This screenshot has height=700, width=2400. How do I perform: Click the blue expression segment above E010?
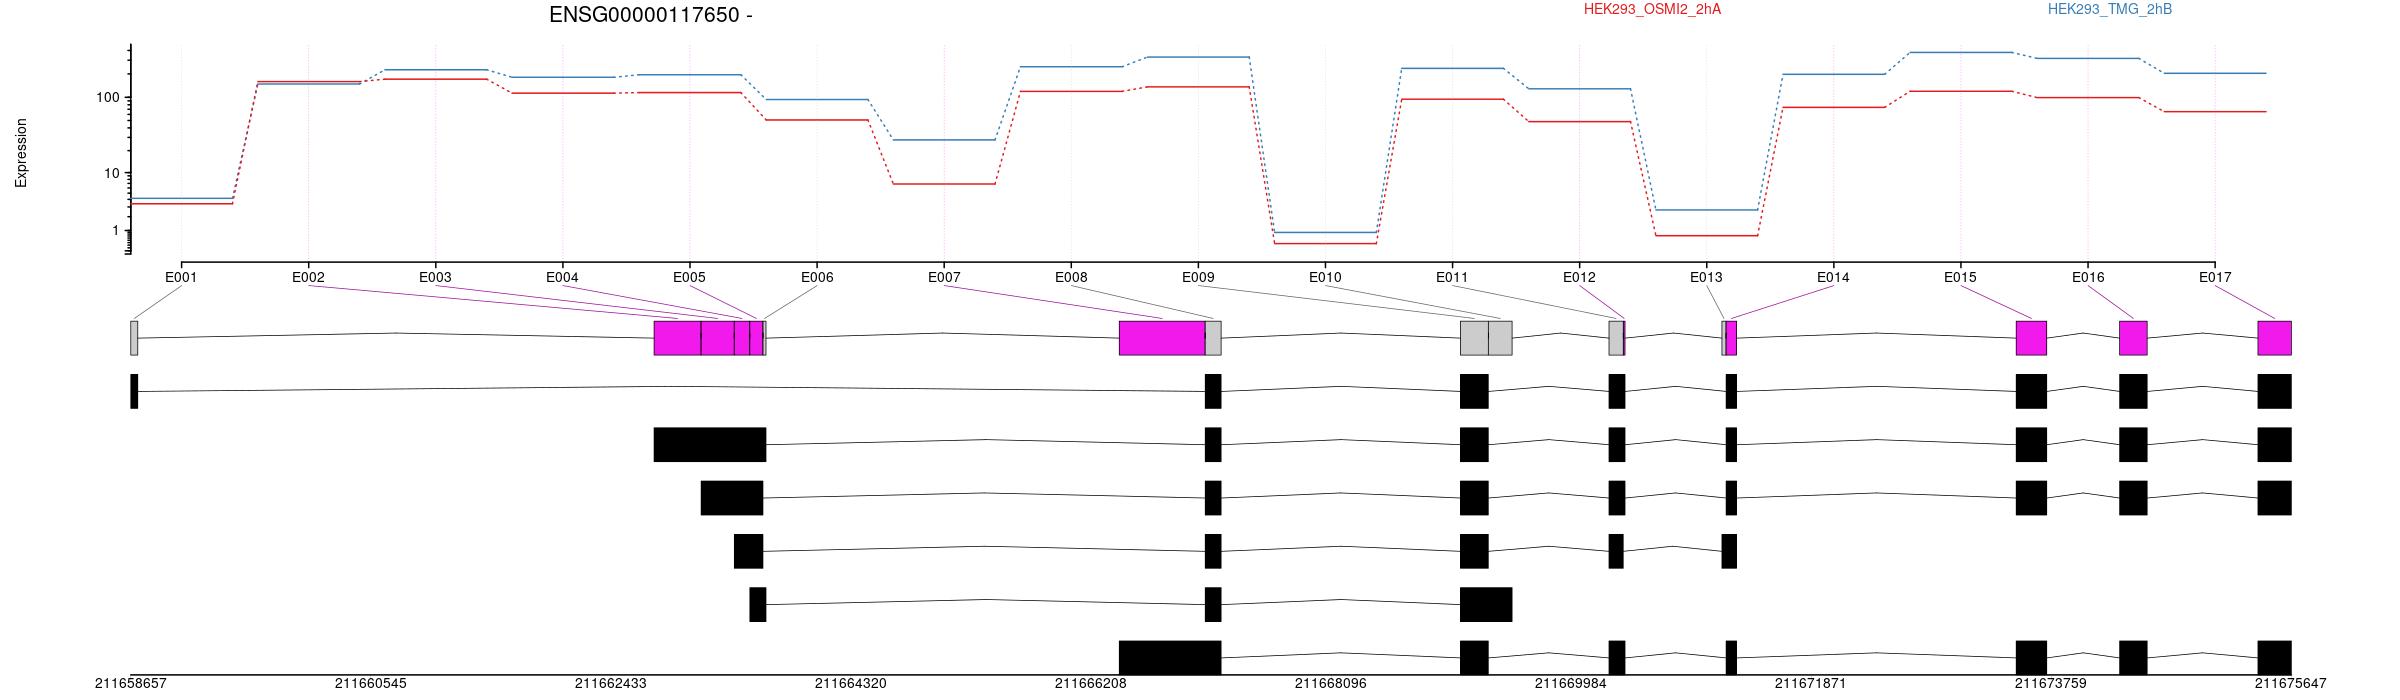[1325, 232]
